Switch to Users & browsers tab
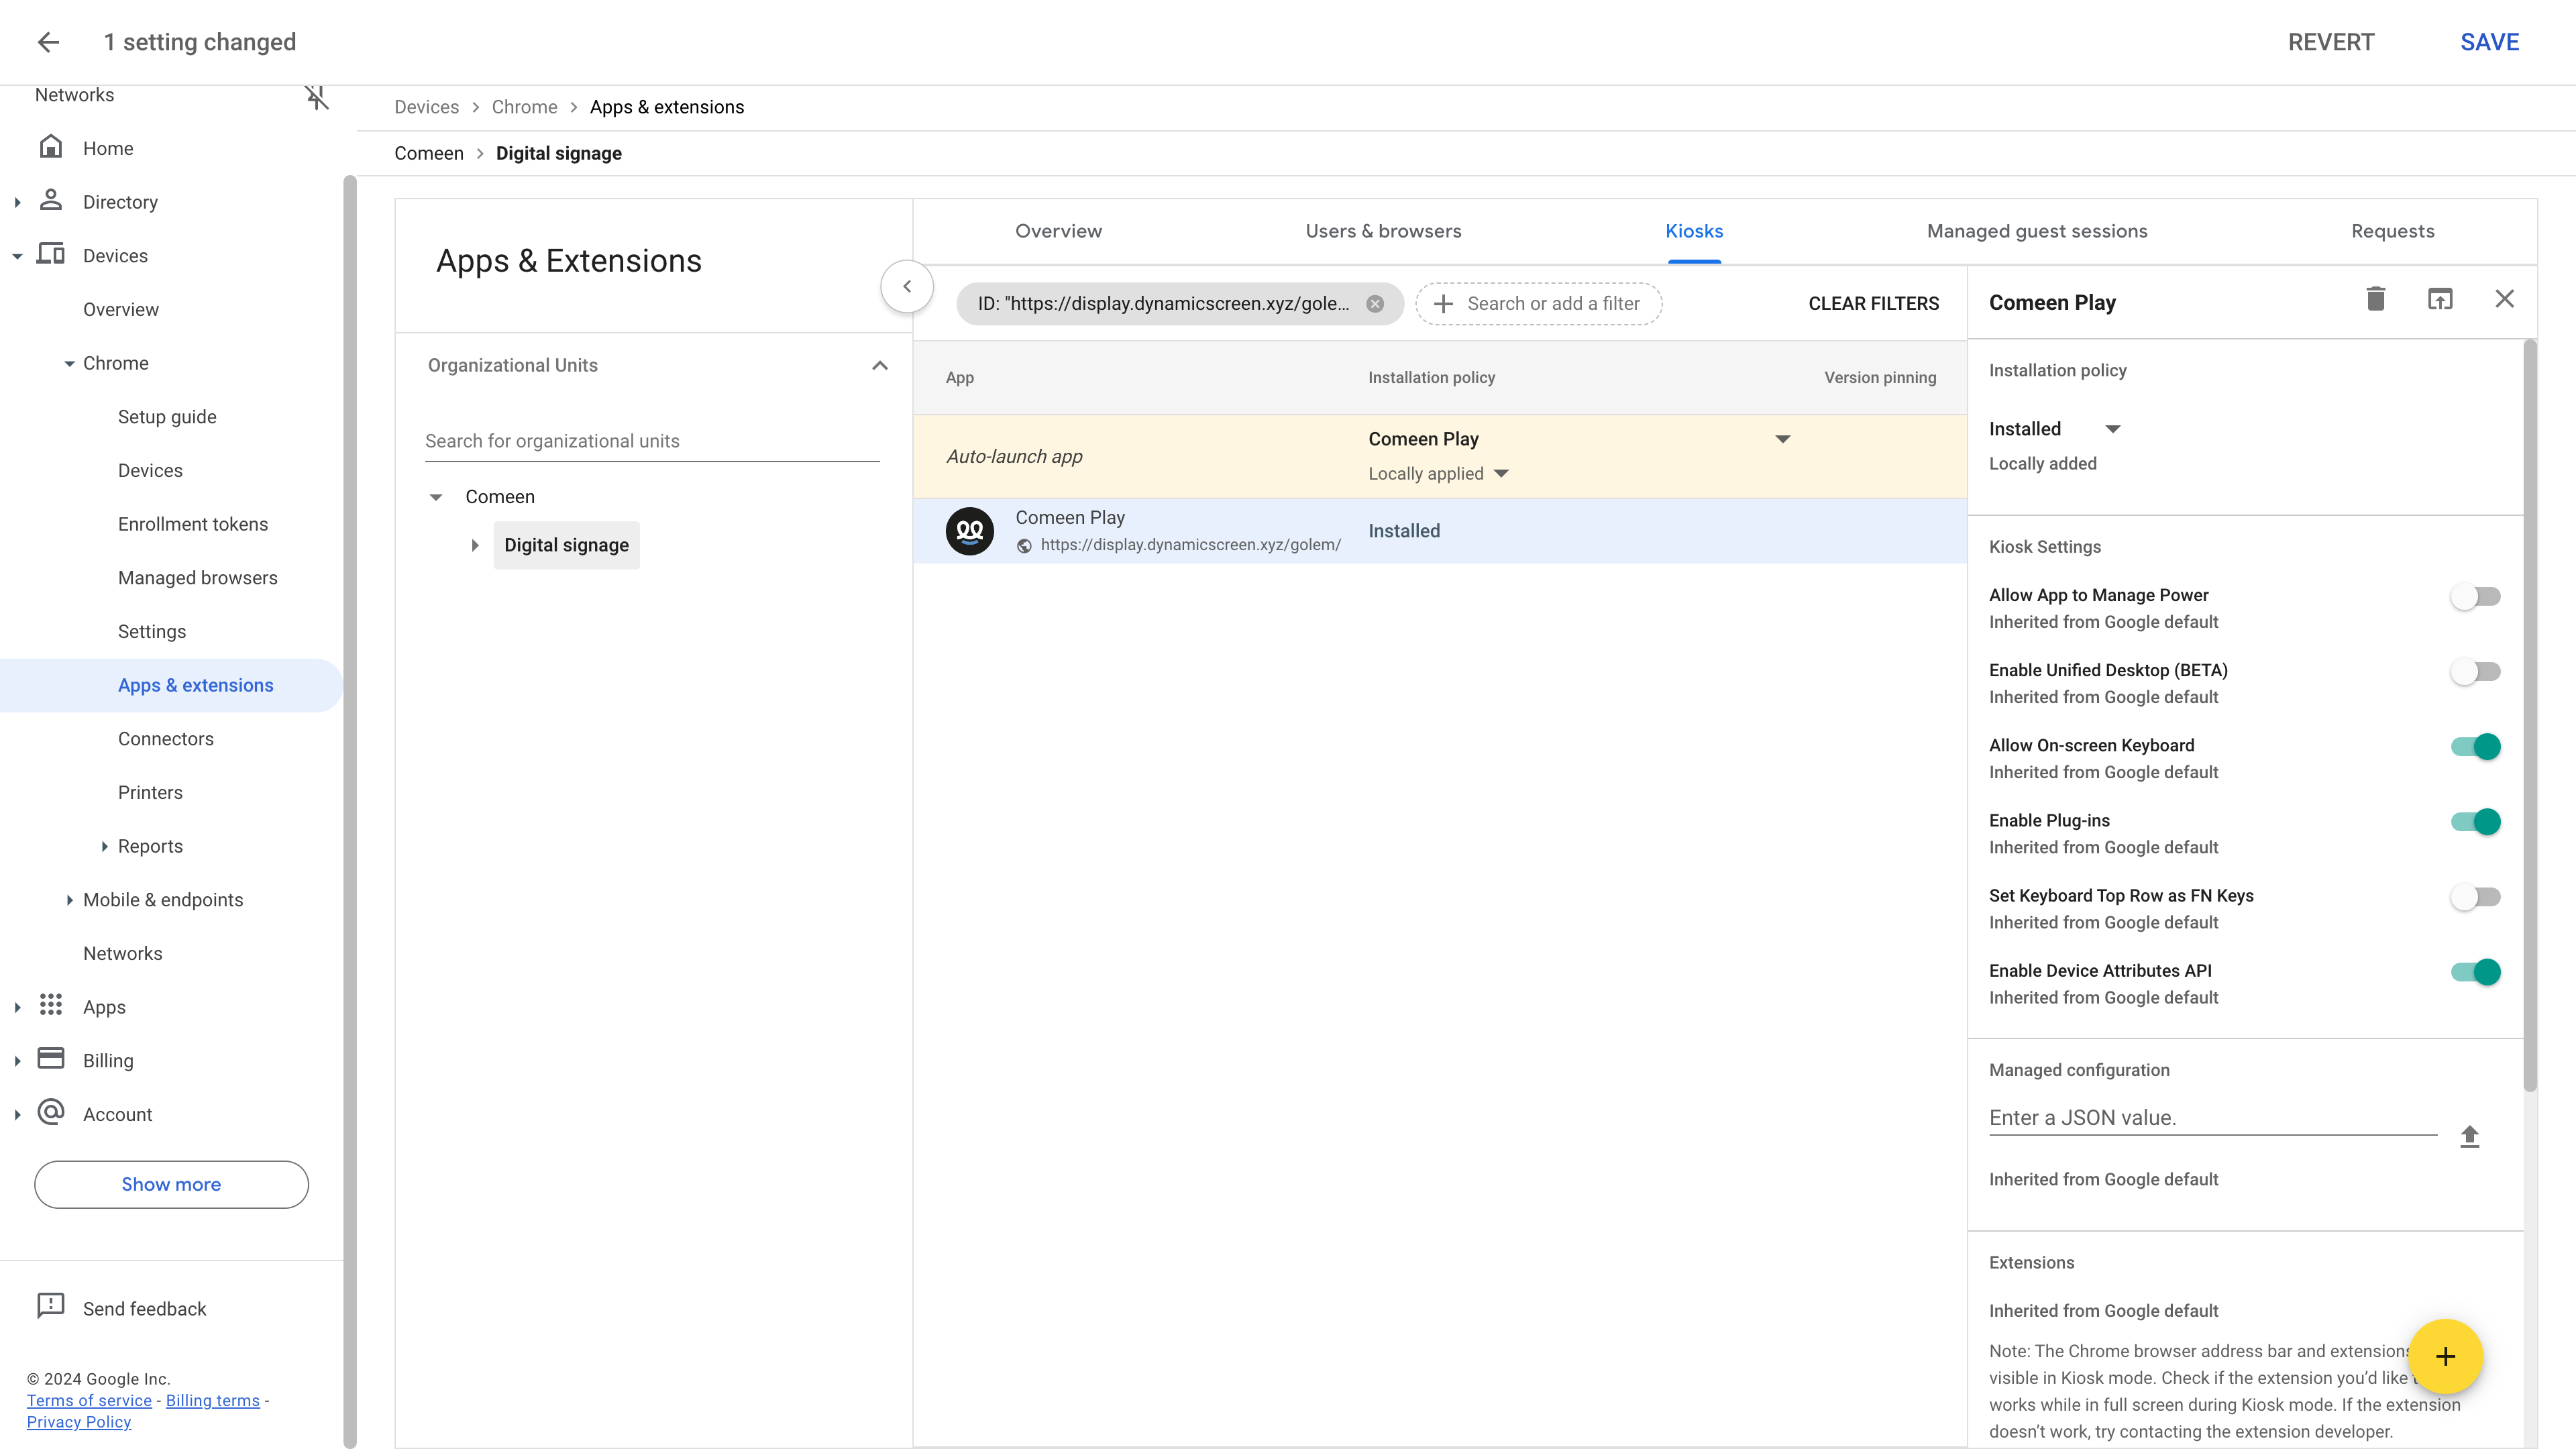This screenshot has width=2576, height=1449. tap(1383, 231)
